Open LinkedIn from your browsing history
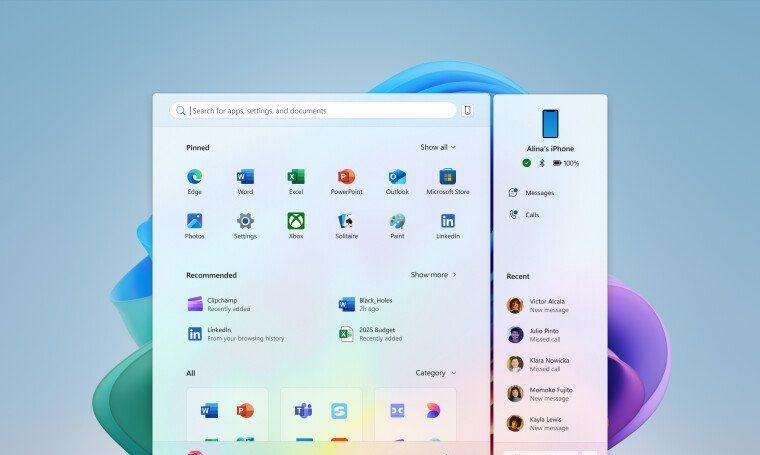 pos(236,334)
